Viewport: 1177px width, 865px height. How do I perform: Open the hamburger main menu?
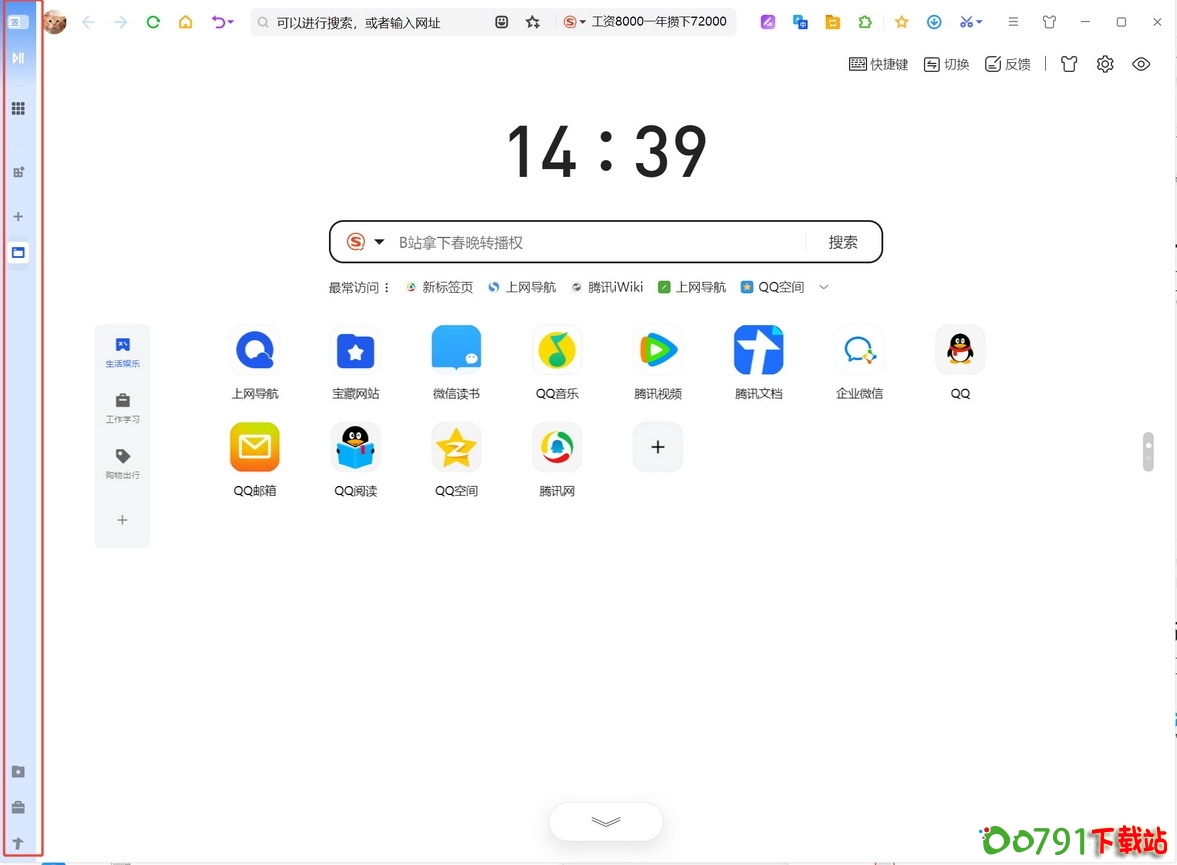click(x=1013, y=21)
